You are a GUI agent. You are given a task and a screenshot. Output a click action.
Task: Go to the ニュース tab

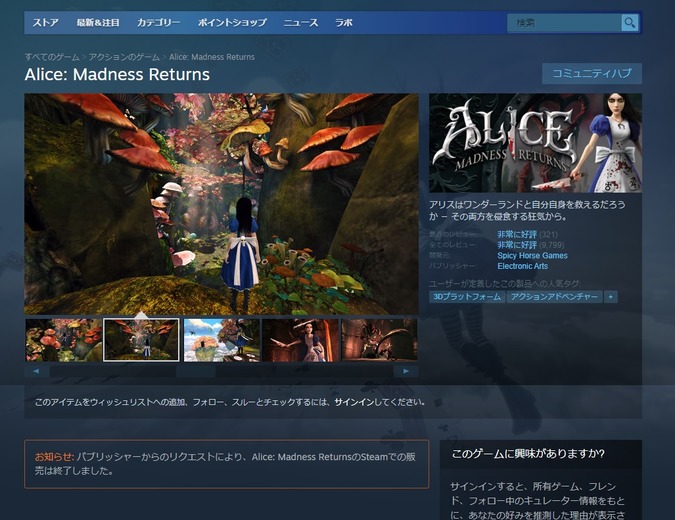click(301, 22)
